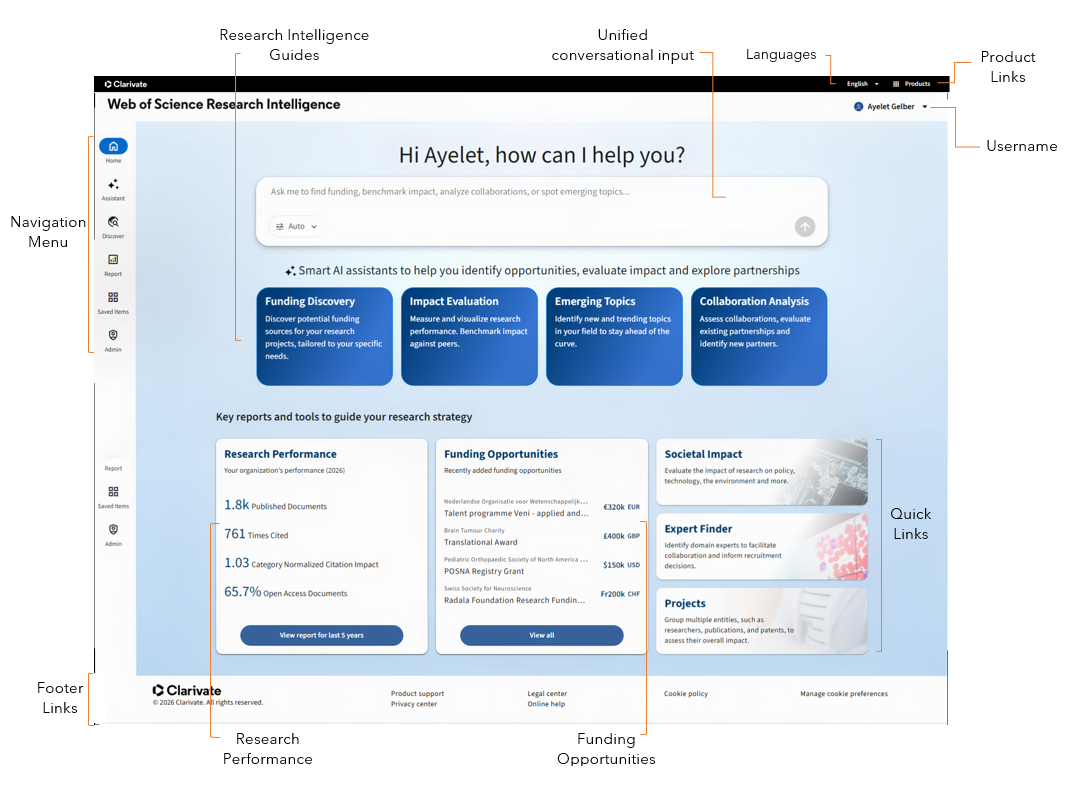Click the Clarivate logo in top bar
This screenshot has width=1086, height=791.
point(126,84)
